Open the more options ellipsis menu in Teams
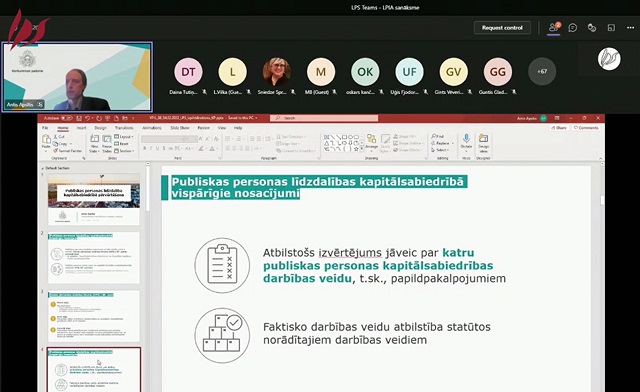The height and width of the screenshot is (392, 640). [630, 28]
